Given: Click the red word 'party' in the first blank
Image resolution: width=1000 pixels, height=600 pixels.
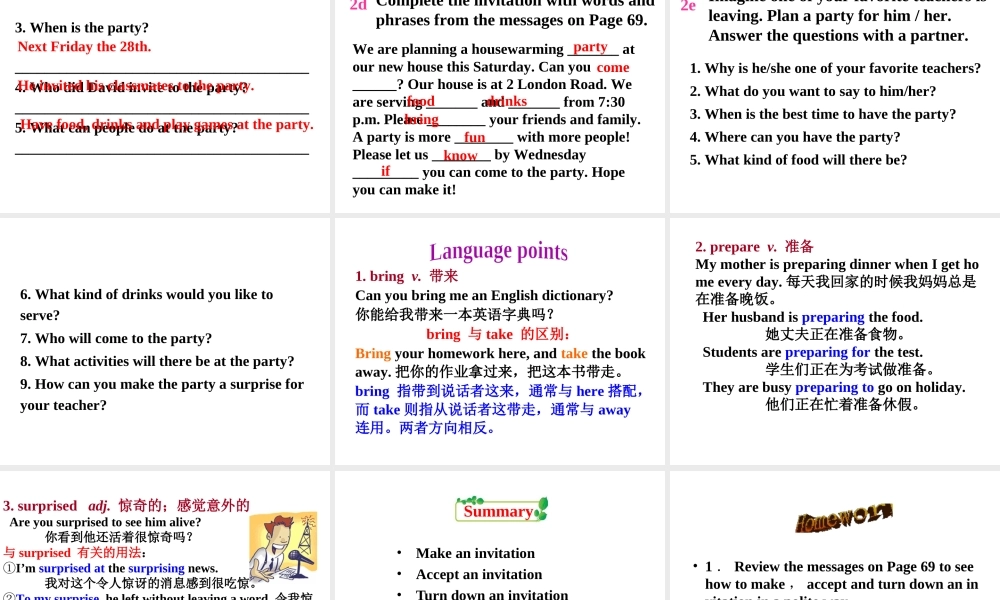Looking at the screenshot, I should point(590,47).
